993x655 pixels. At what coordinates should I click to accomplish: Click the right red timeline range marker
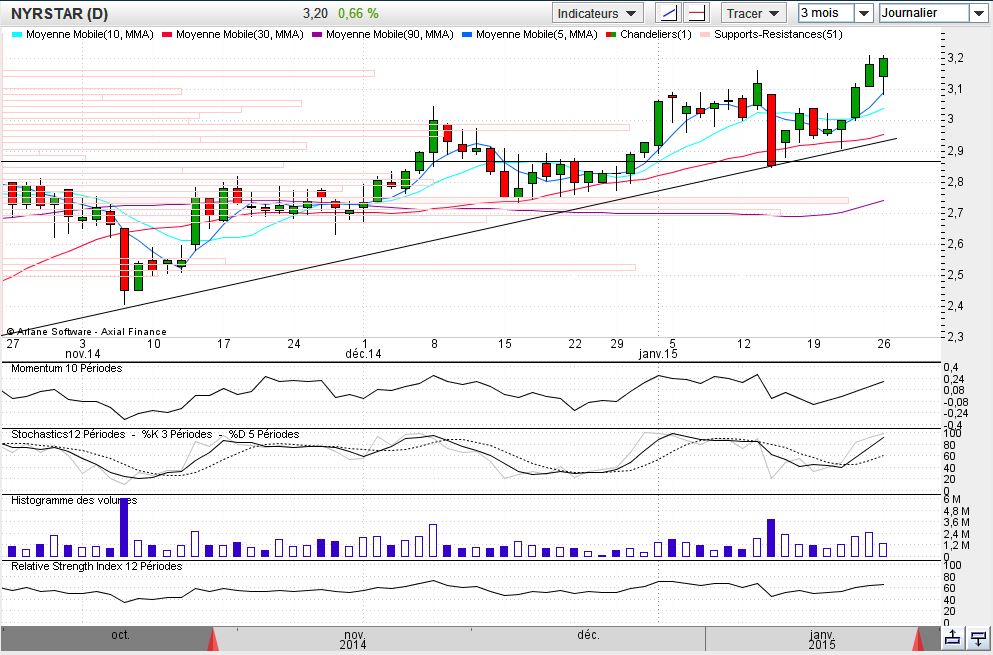[920, 638]
